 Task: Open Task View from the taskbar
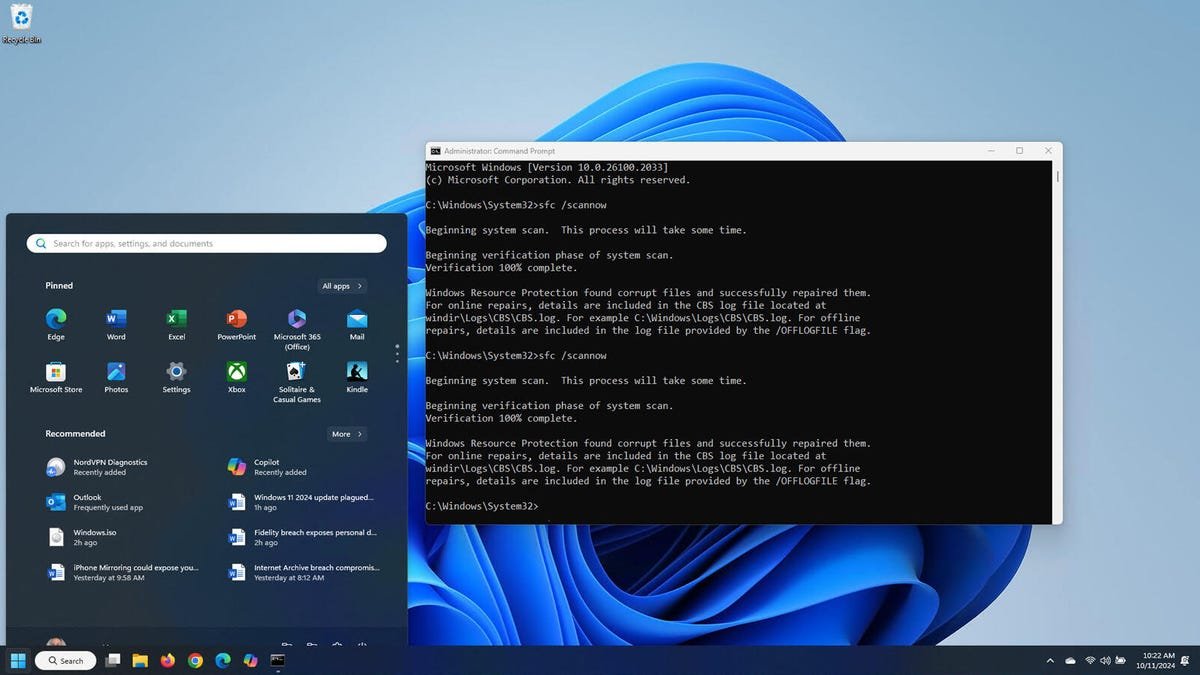(113, 660)
